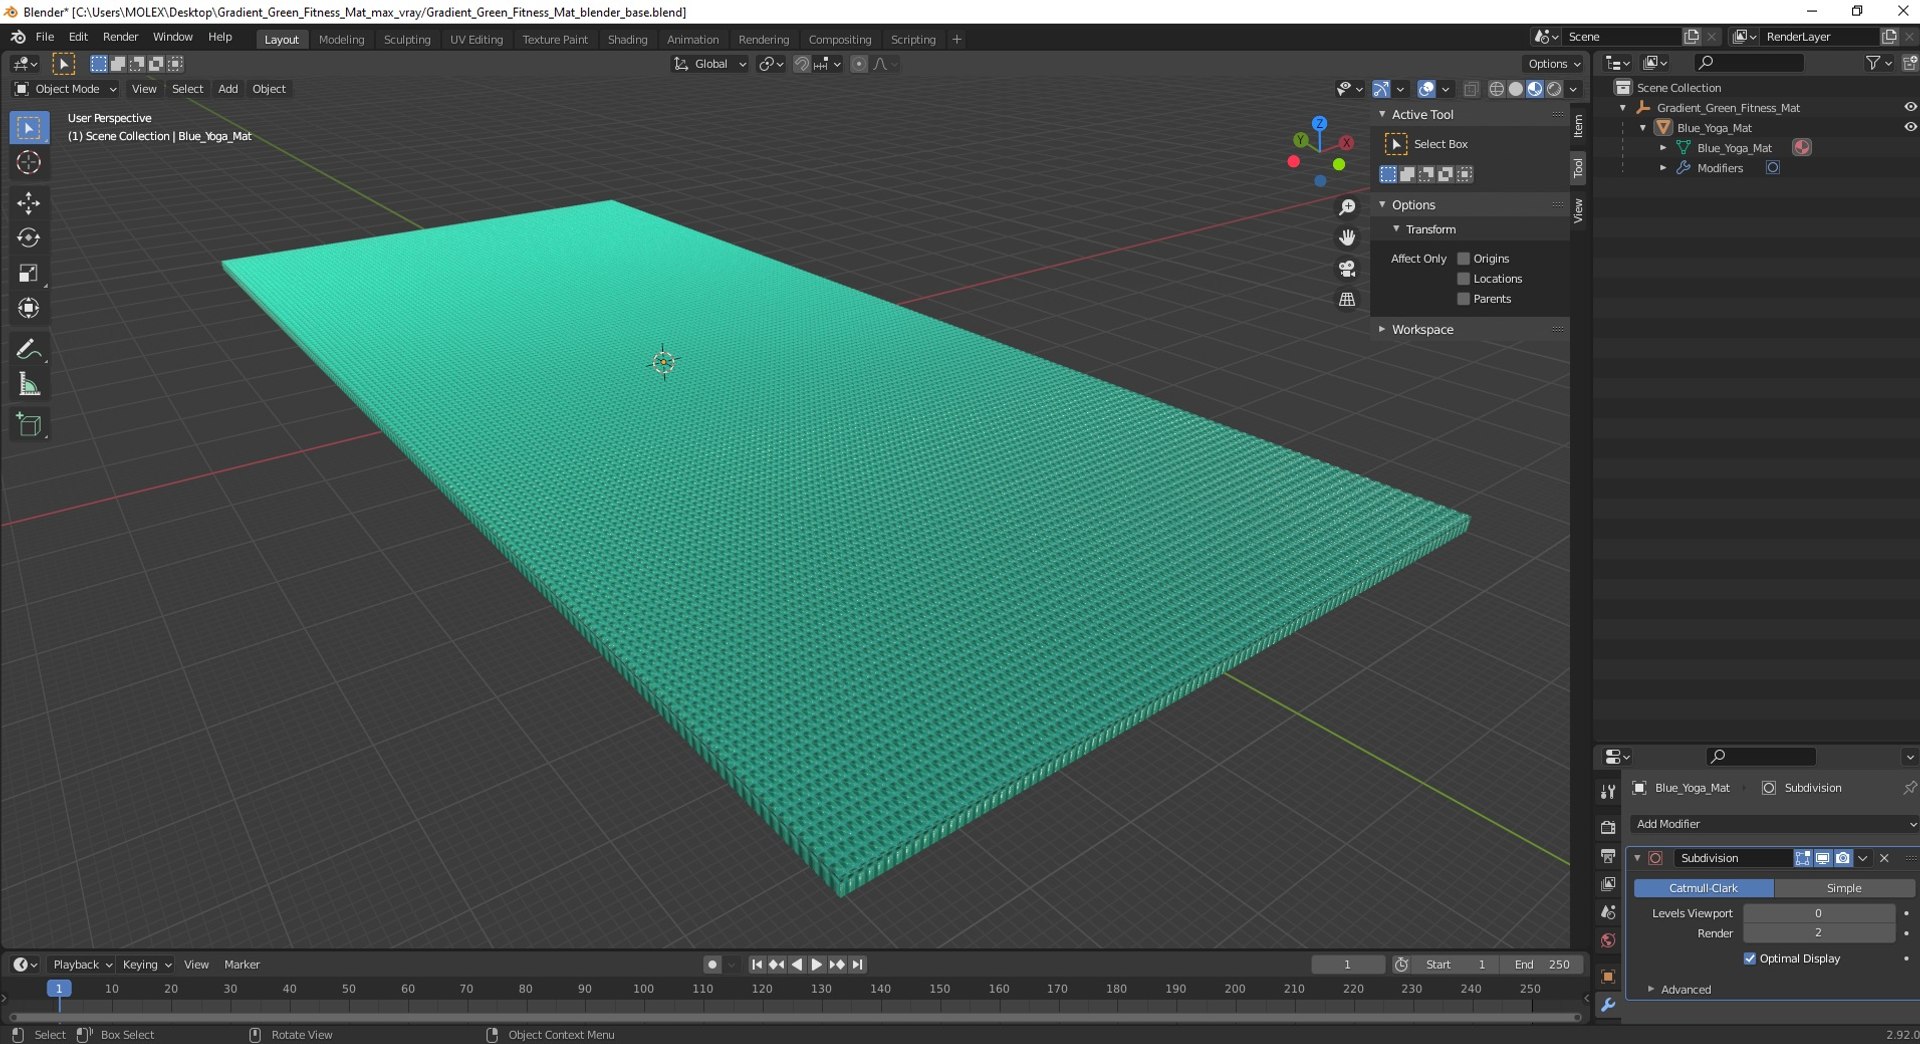This screenshot has width=1920, height=1044.
Task: Click the Play animation button
Action: pos(816,965)
